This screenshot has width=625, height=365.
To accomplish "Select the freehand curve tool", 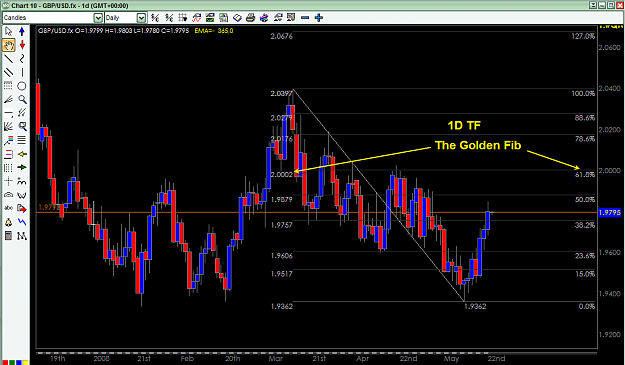I will click(x=22, y=59).
